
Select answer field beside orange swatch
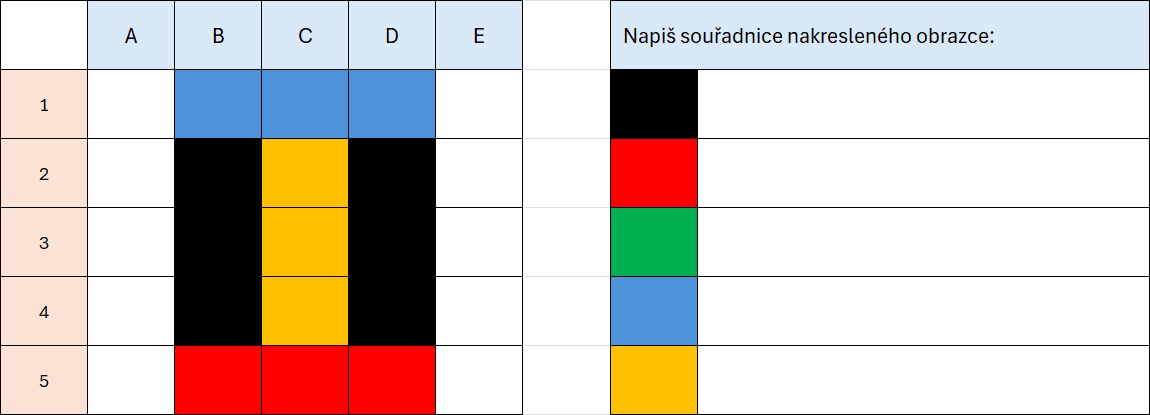(x=922, y=380)
